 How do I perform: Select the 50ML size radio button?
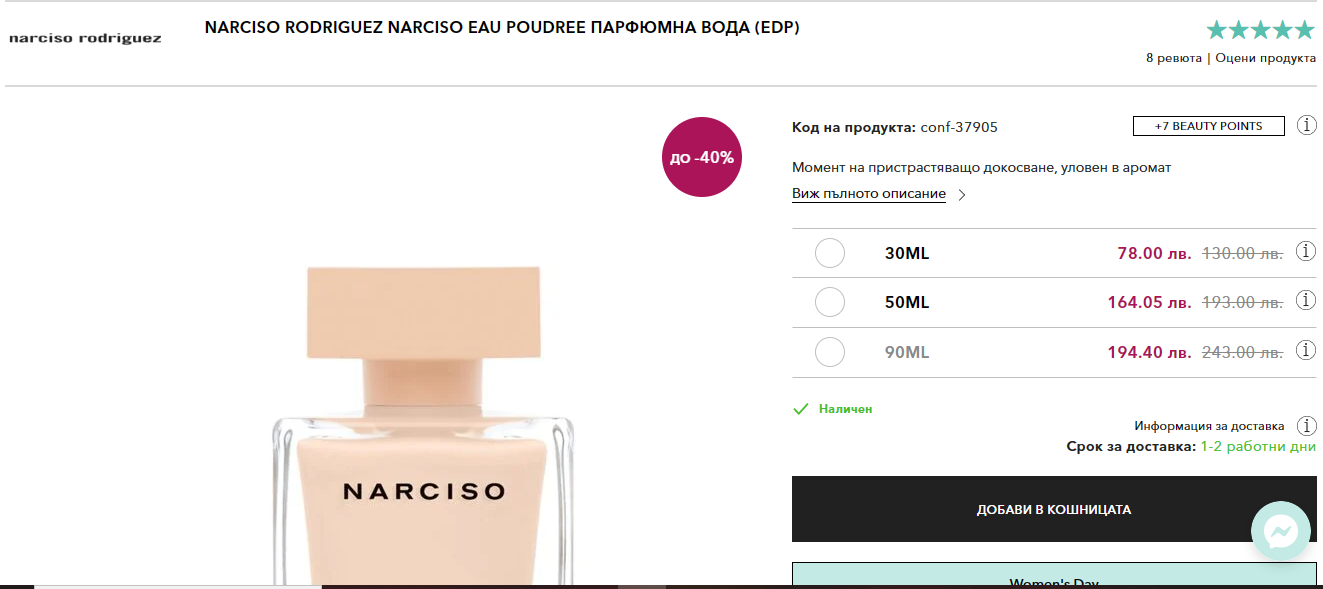(x=830, y=302)
